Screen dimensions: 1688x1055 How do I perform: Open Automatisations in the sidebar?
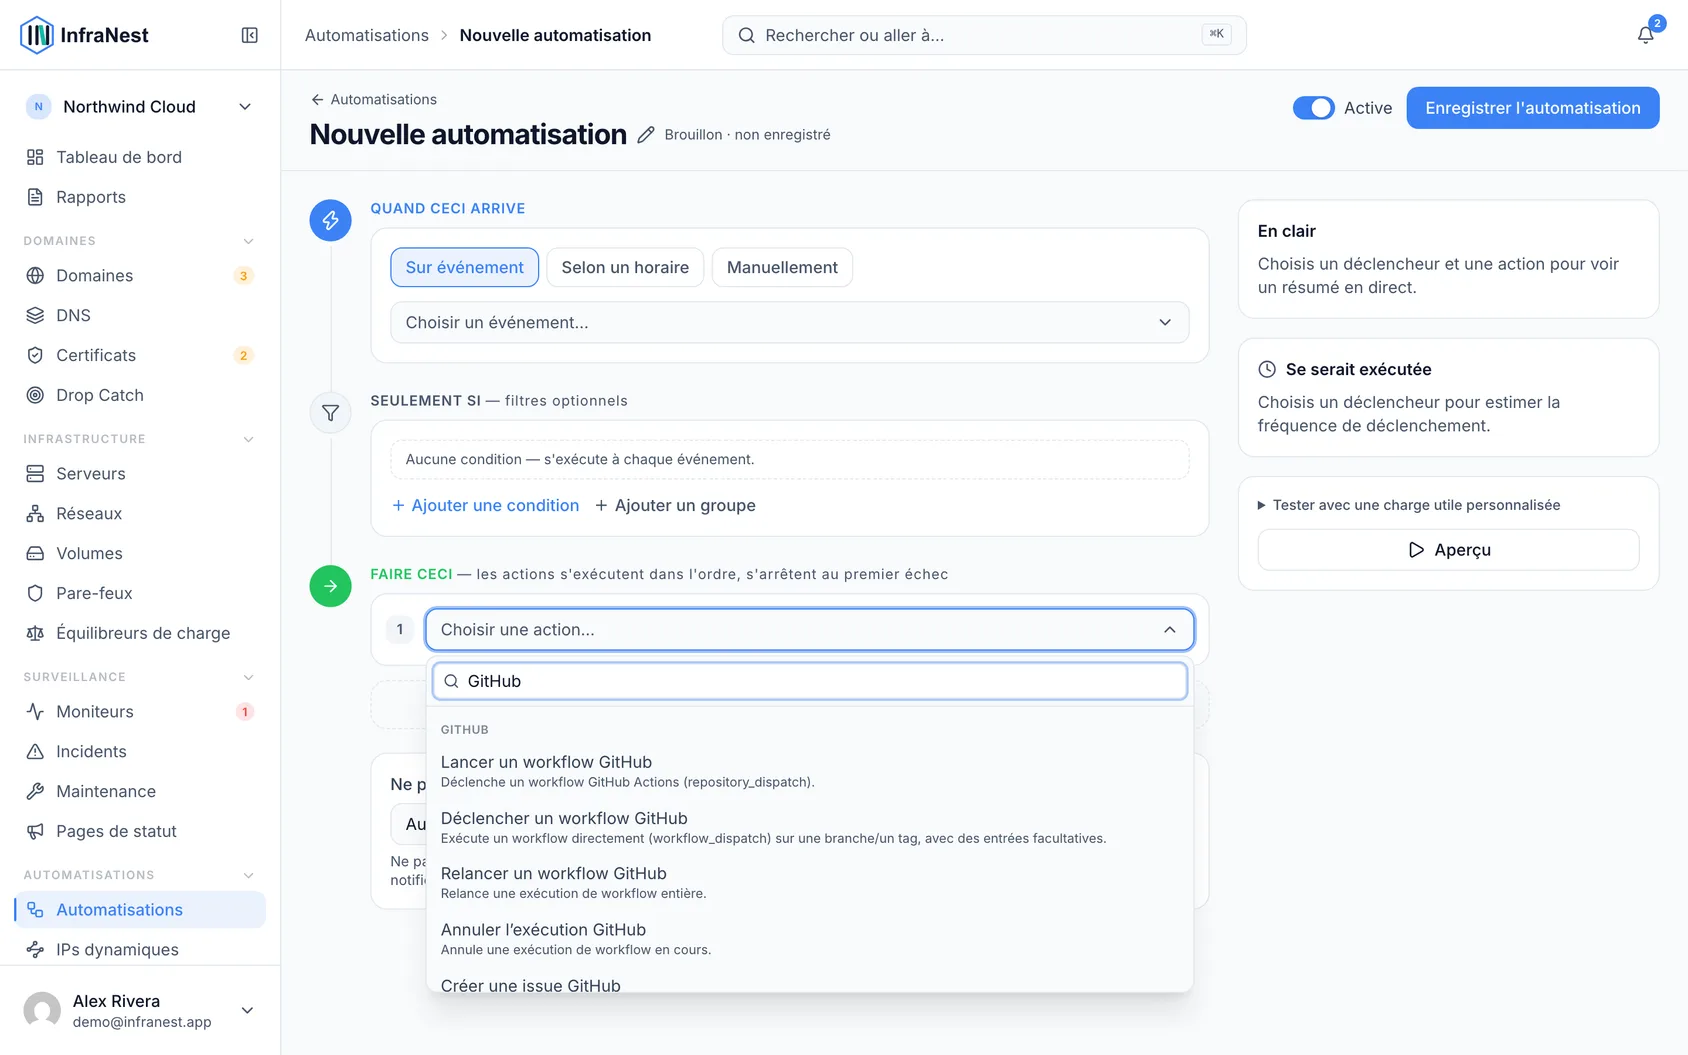(x=140, y=909)
